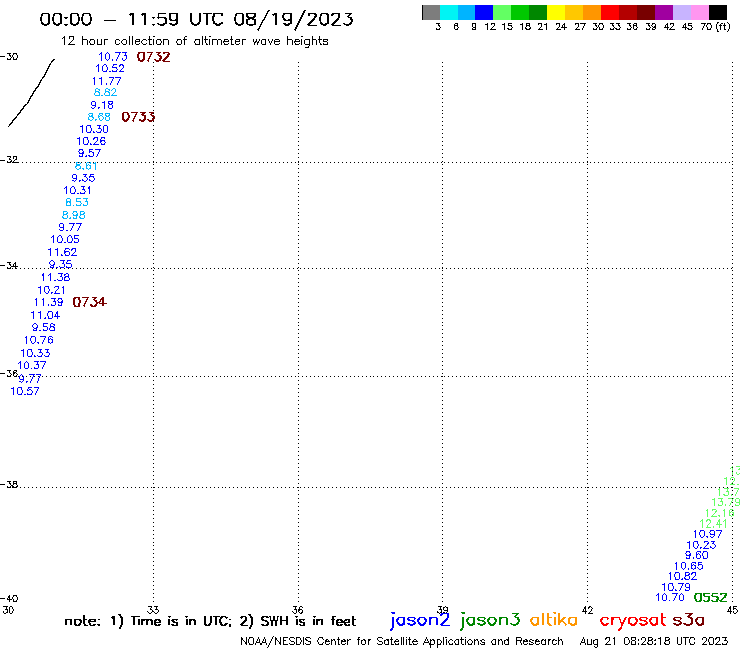The image size is (740, 650).
Task: Select the -38 latitude axis label
Action: 9,485
